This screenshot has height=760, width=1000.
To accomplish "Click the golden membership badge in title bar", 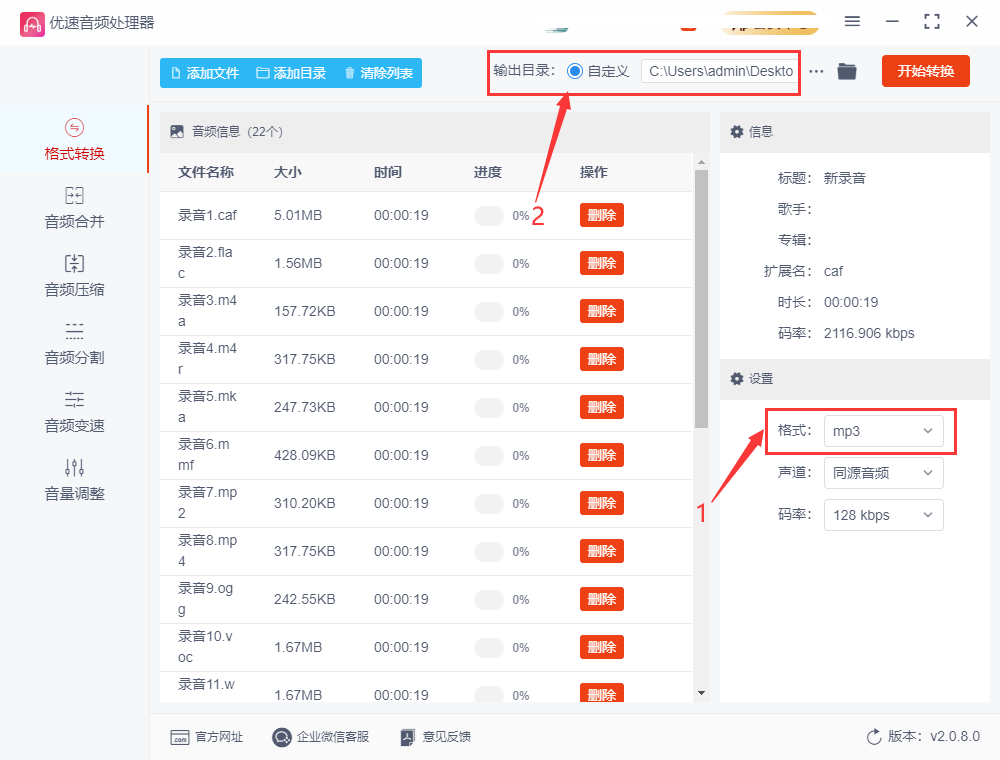I will coord(770,23).
